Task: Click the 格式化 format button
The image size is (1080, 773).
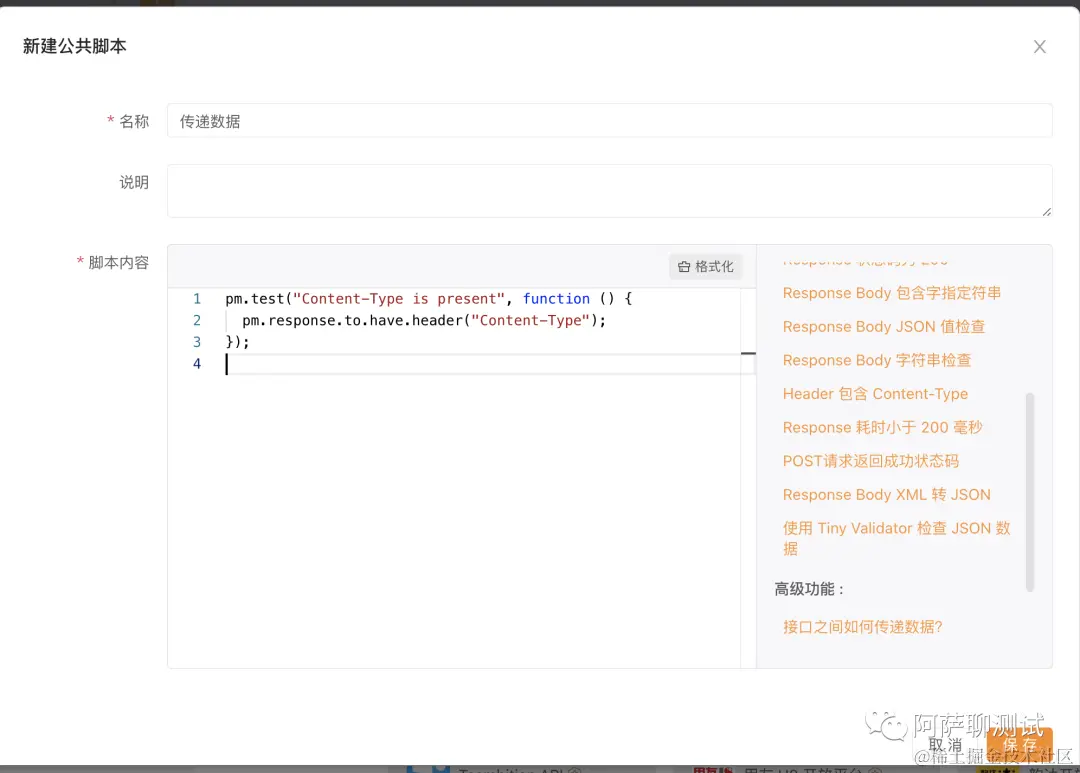Action: pos(705,267)
